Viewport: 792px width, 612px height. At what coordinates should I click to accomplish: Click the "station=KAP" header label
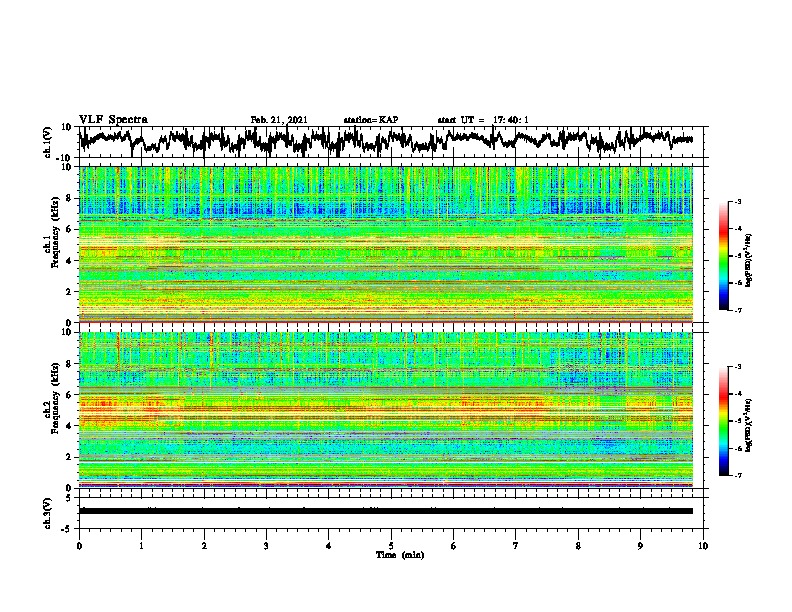(x=371, y=120)
